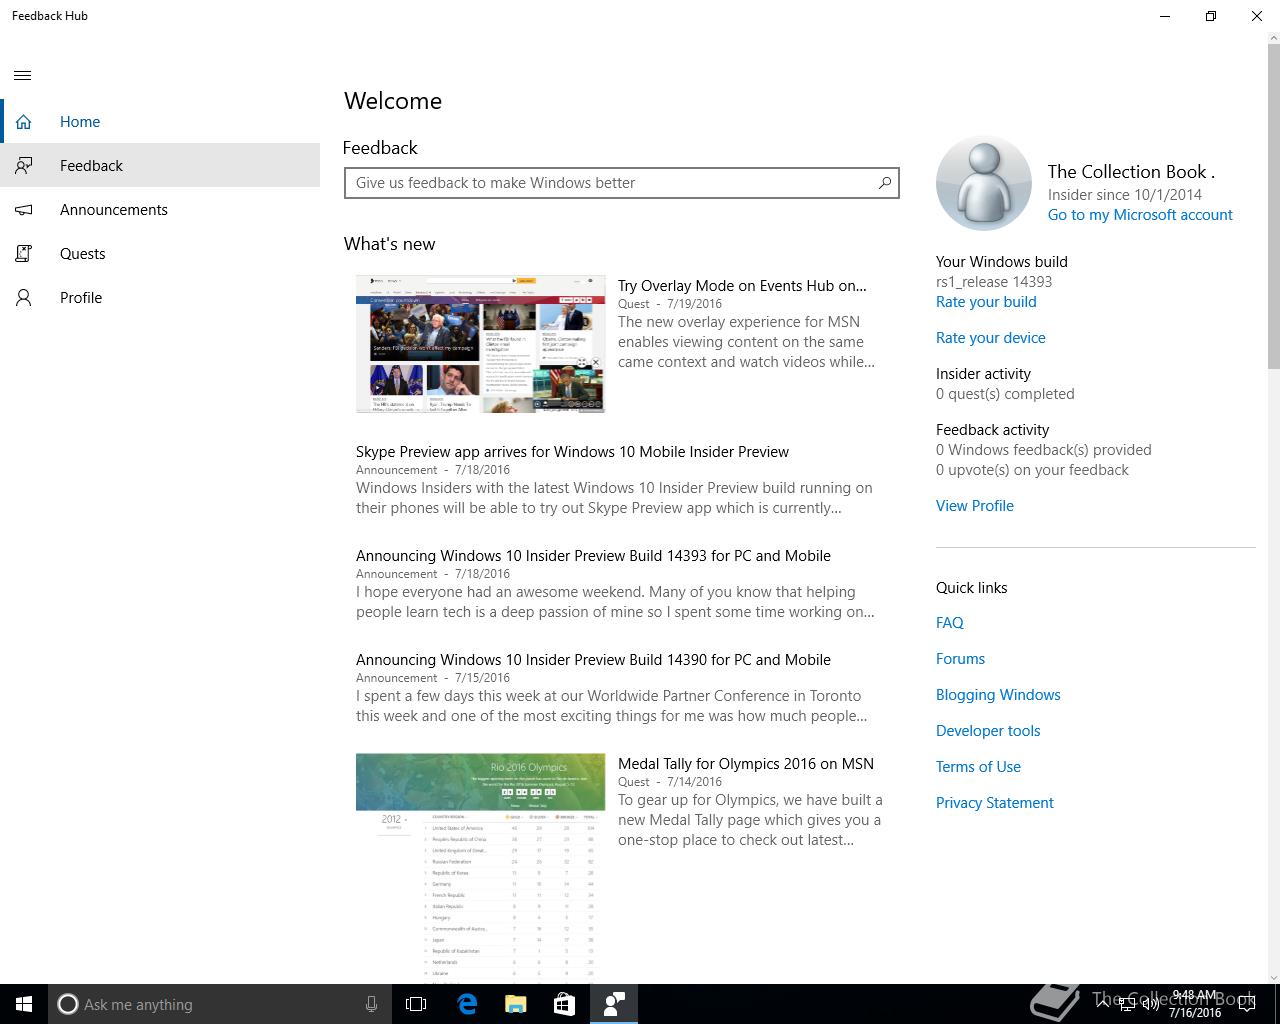
Task: Open Task View from taskbar
Action: coord(416,1004)
